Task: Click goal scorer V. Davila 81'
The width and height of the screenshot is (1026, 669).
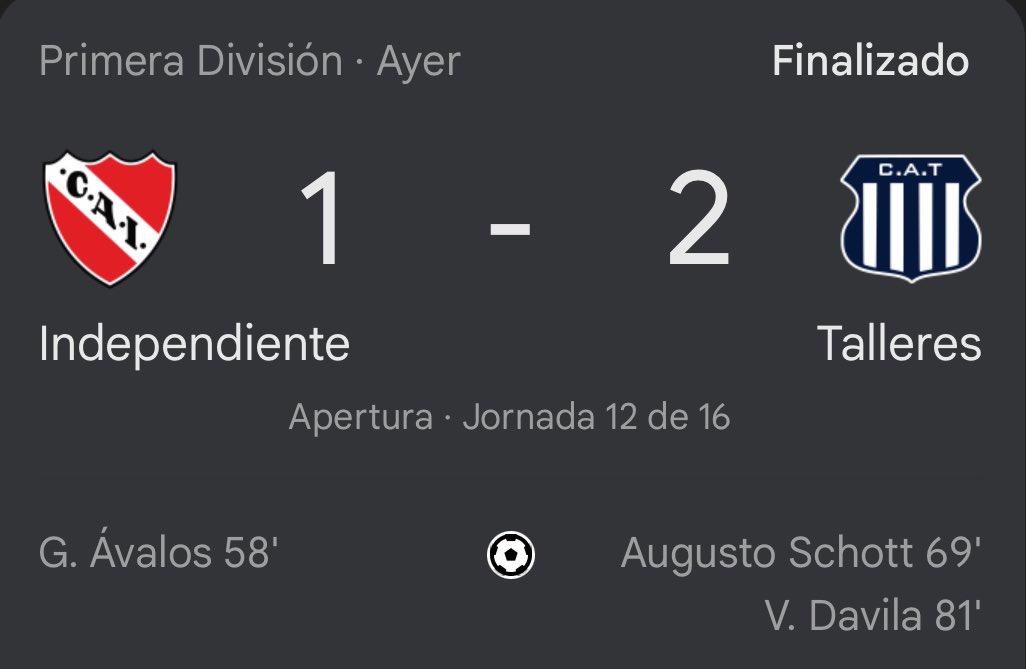Action: [x=873, y=616]
